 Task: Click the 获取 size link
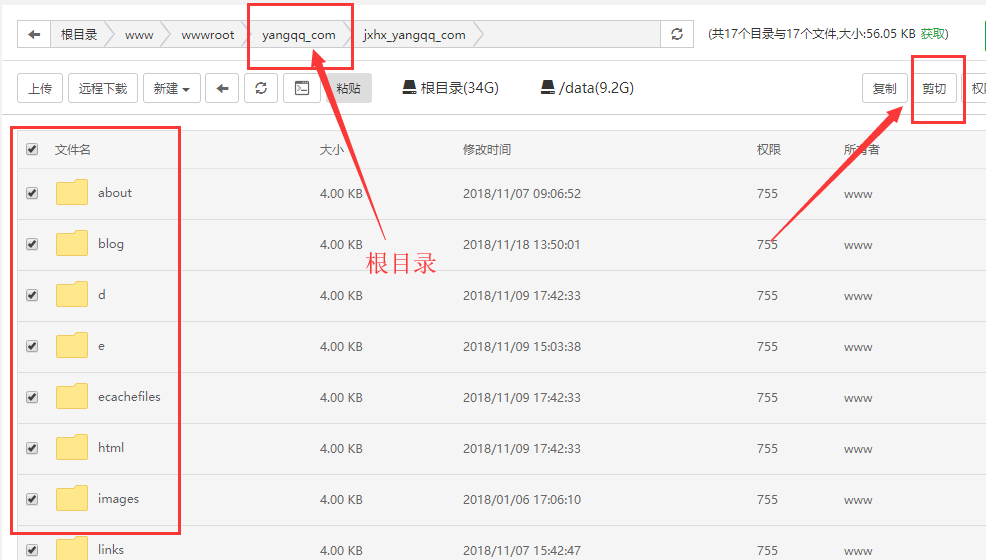pos(933,34)
